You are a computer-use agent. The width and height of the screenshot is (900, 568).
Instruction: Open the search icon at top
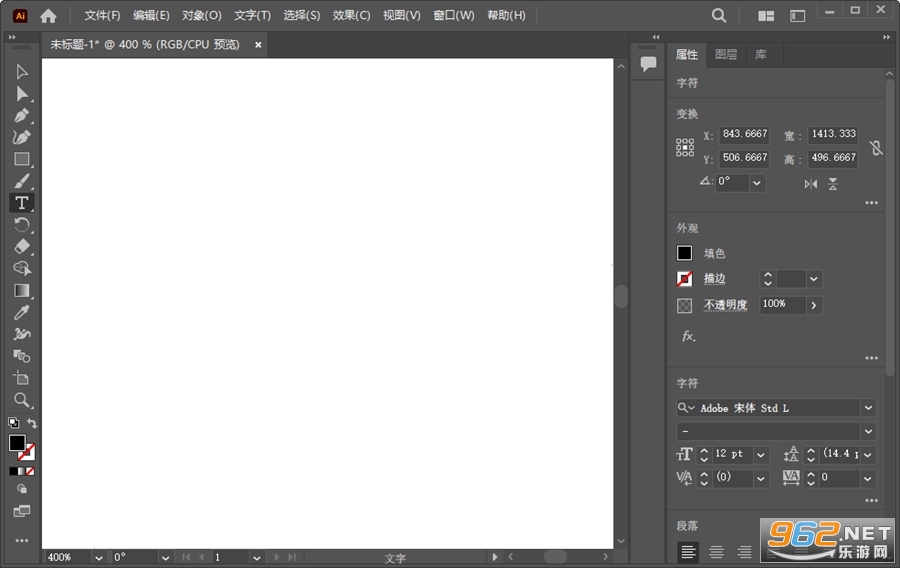[x=719, y=15]
